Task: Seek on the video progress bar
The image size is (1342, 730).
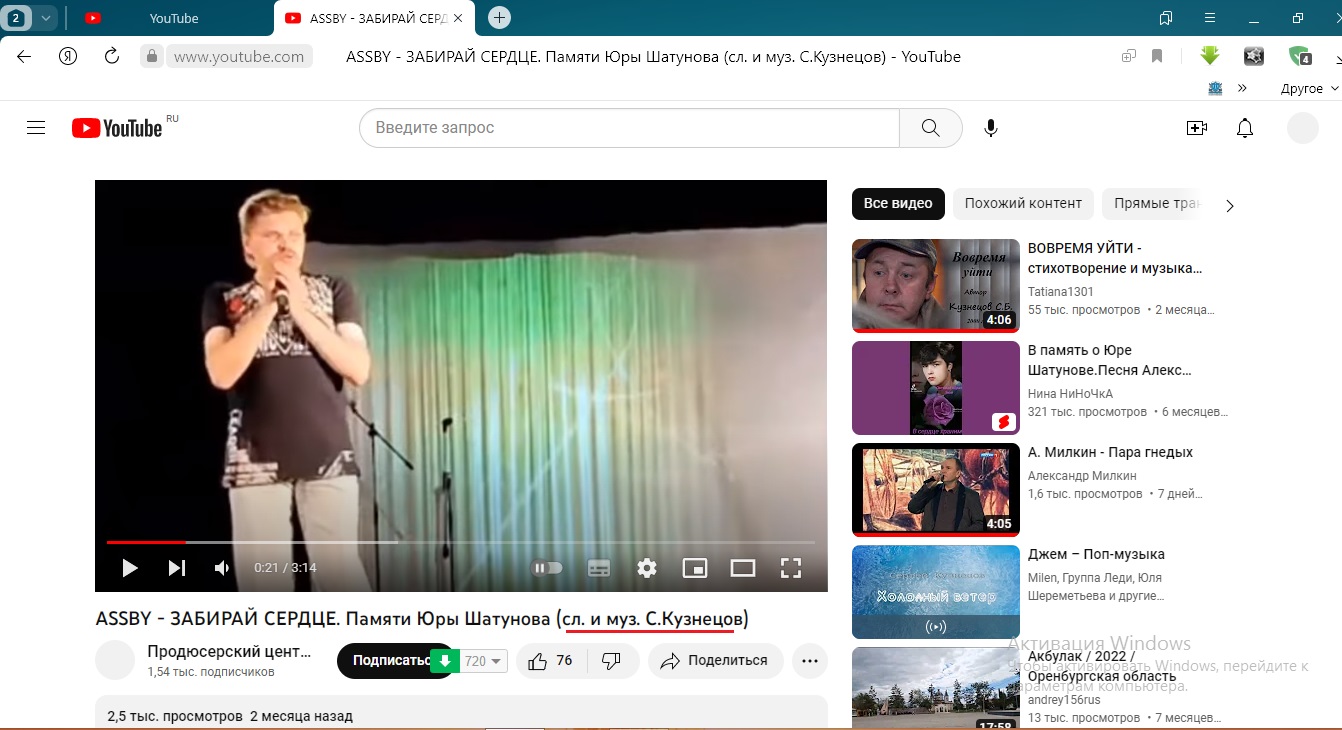Action: pyautogui.click(x=461, y=542)
